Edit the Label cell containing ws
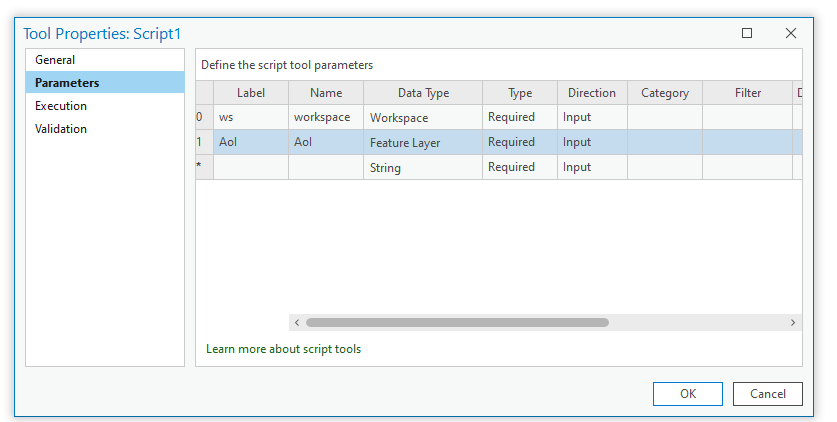The width and height of the screenshot is (837, 422). [x=250, y=118]
